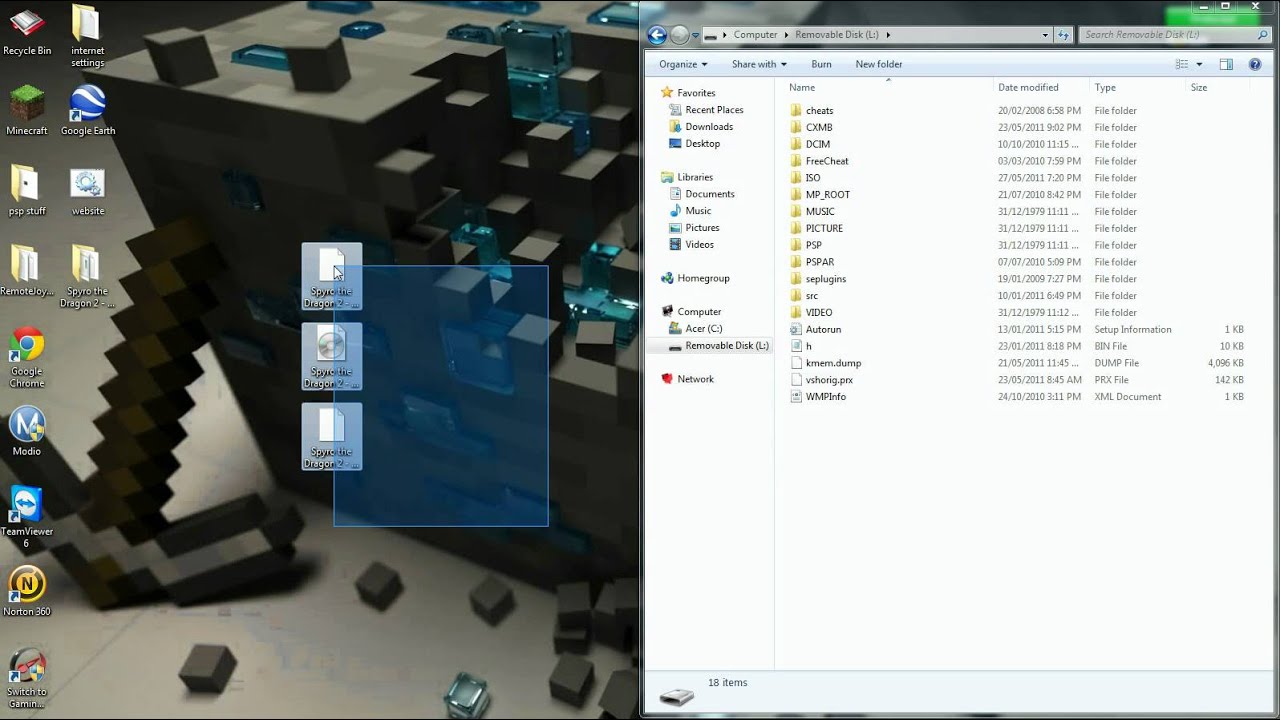Select the seplugins folder row
1280x720 pixels.
1016,279
